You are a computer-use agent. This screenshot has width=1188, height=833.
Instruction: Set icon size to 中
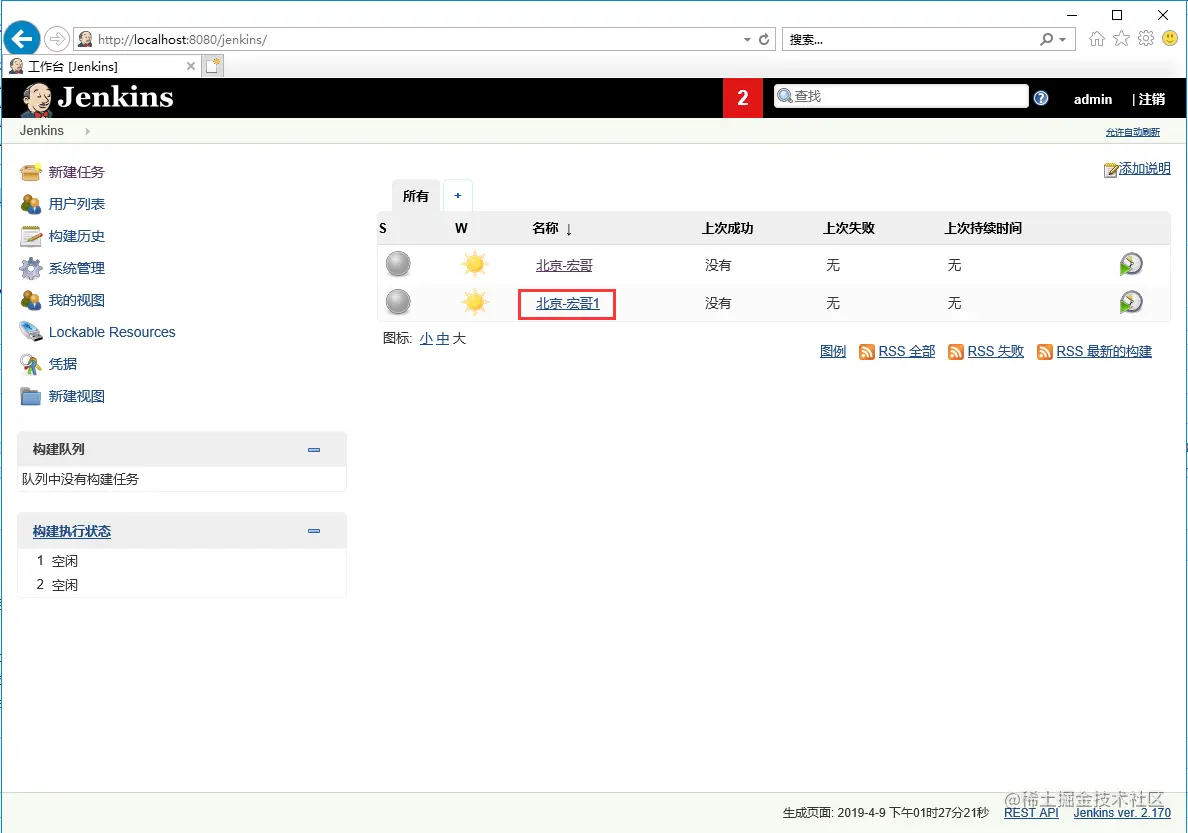(443, 339)
